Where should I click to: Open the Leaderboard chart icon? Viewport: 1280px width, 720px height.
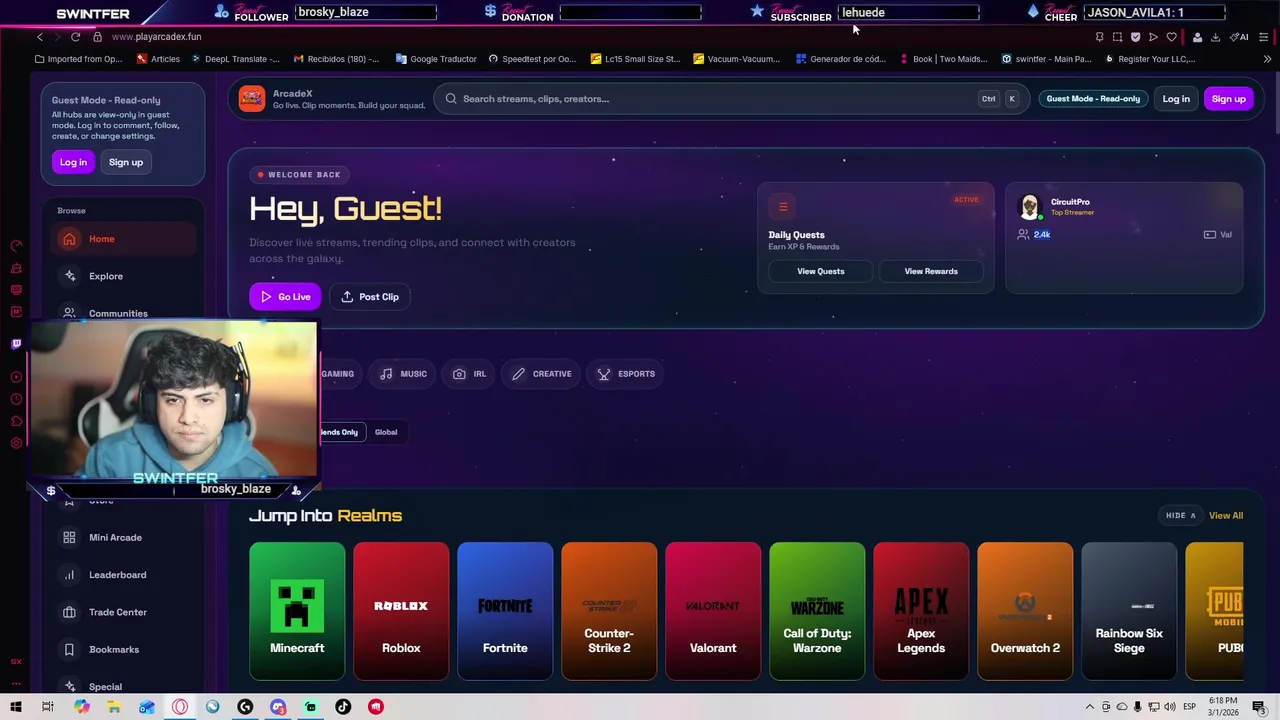pyautogui.click(x=69, y=575)
